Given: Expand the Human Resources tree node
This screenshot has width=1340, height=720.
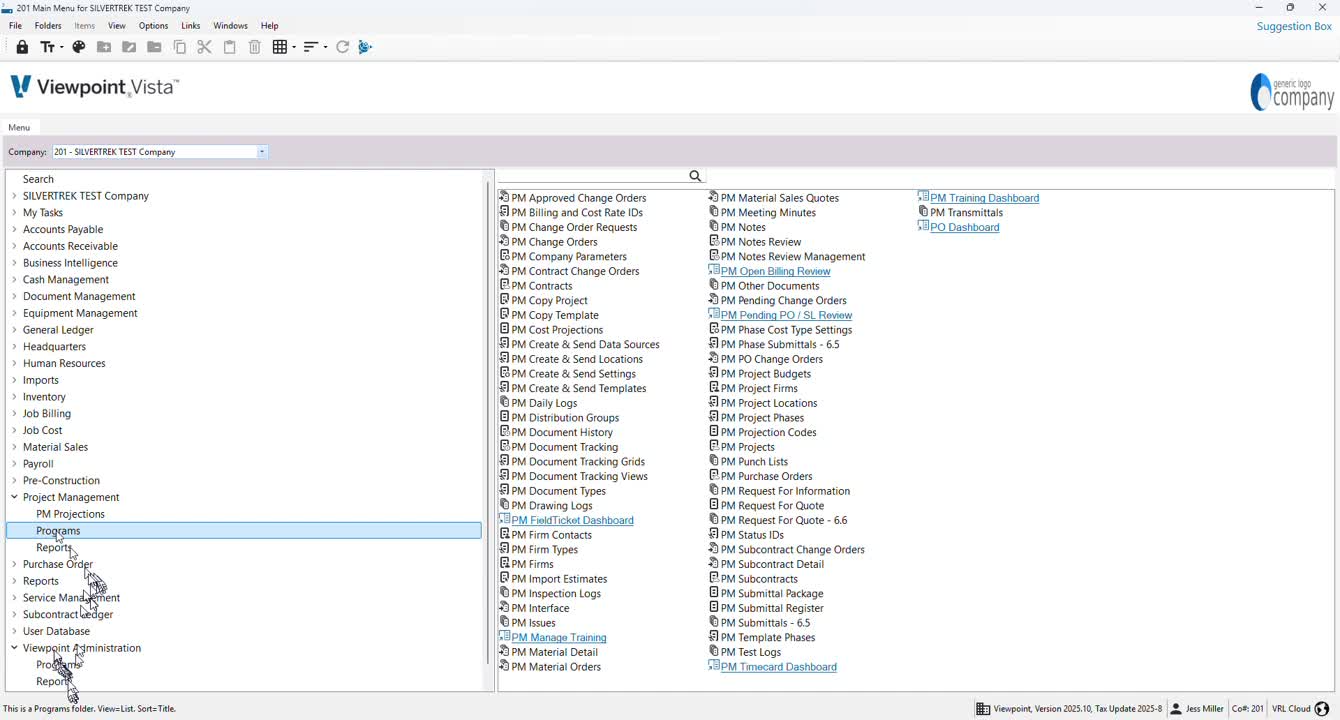Looking at the screenshot, I should [14, 363].
